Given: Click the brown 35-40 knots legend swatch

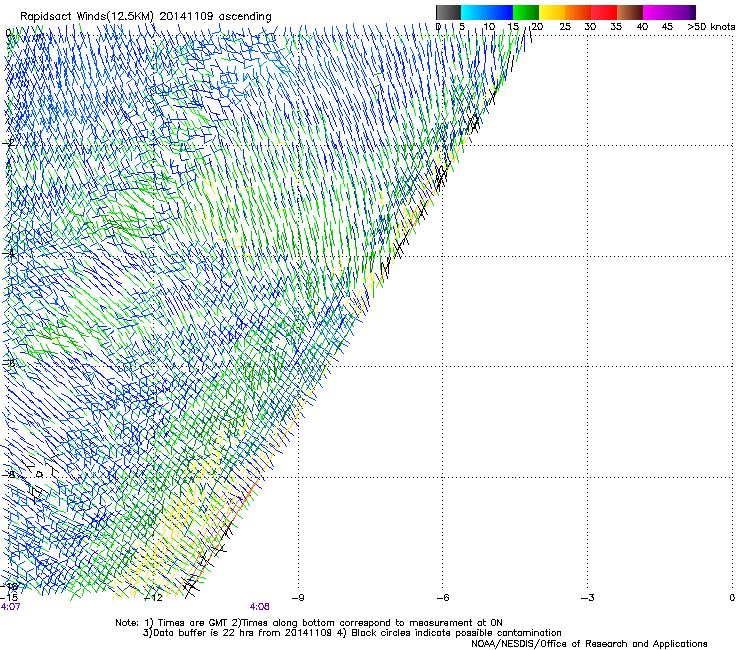Looking at the screenshot, I should 630,12.
